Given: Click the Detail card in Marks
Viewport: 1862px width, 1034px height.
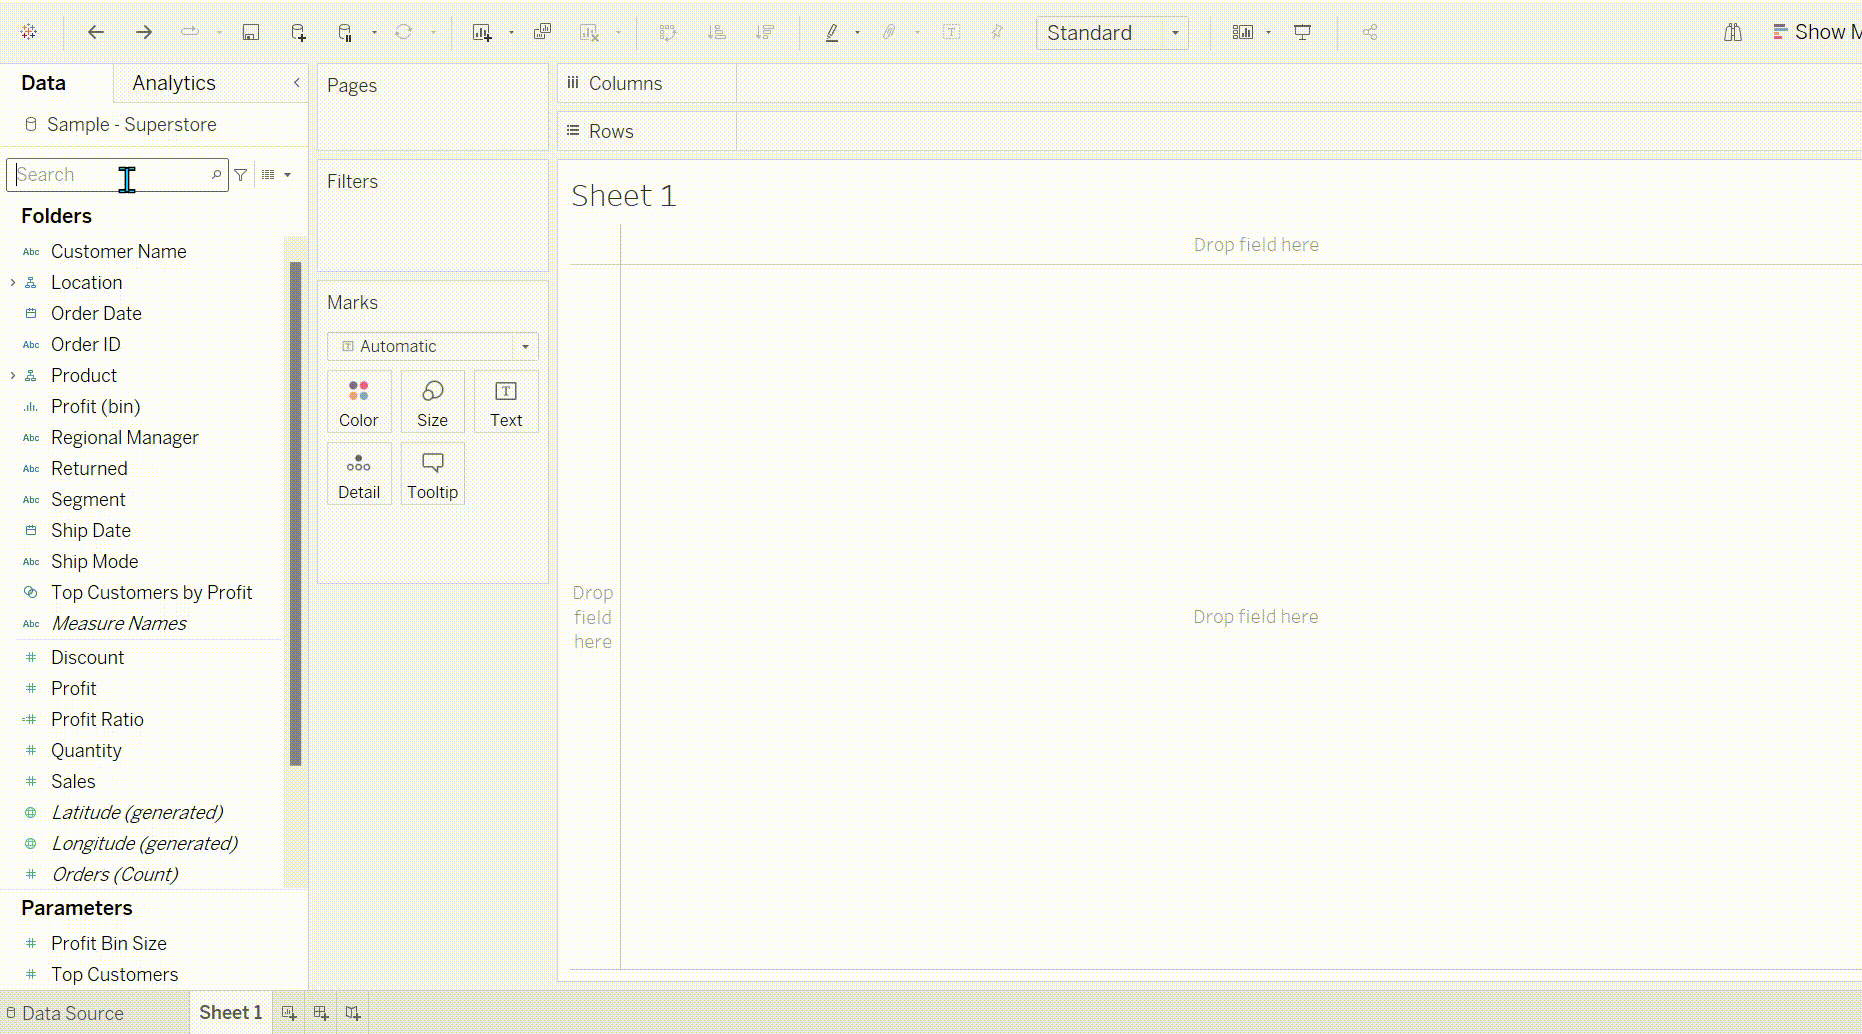Looking at the screenshot, I should 359,474.
